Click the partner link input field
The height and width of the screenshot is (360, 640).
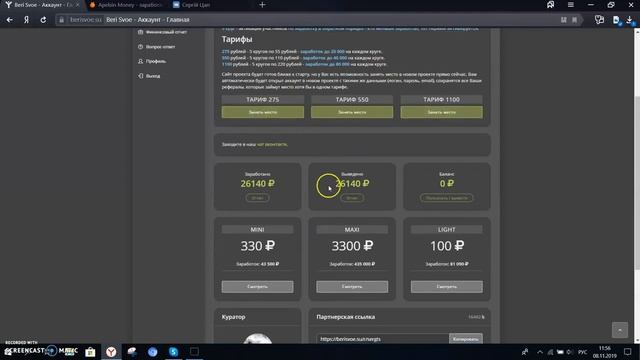(x=382, y=339)
